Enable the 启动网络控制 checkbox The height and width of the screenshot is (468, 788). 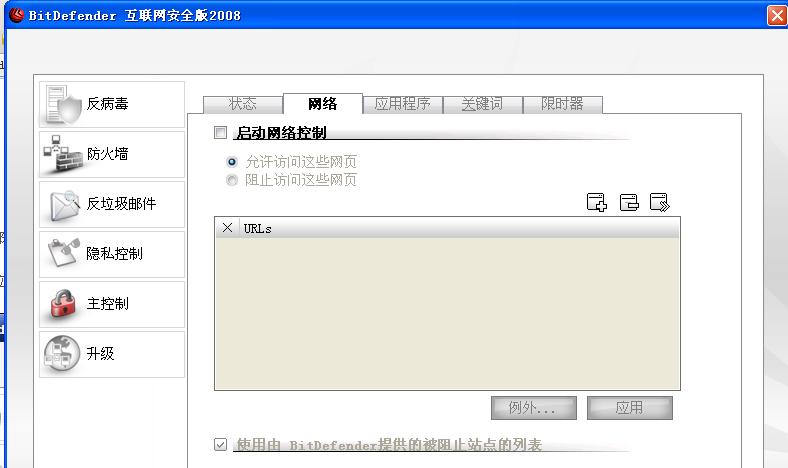(220, 132)
